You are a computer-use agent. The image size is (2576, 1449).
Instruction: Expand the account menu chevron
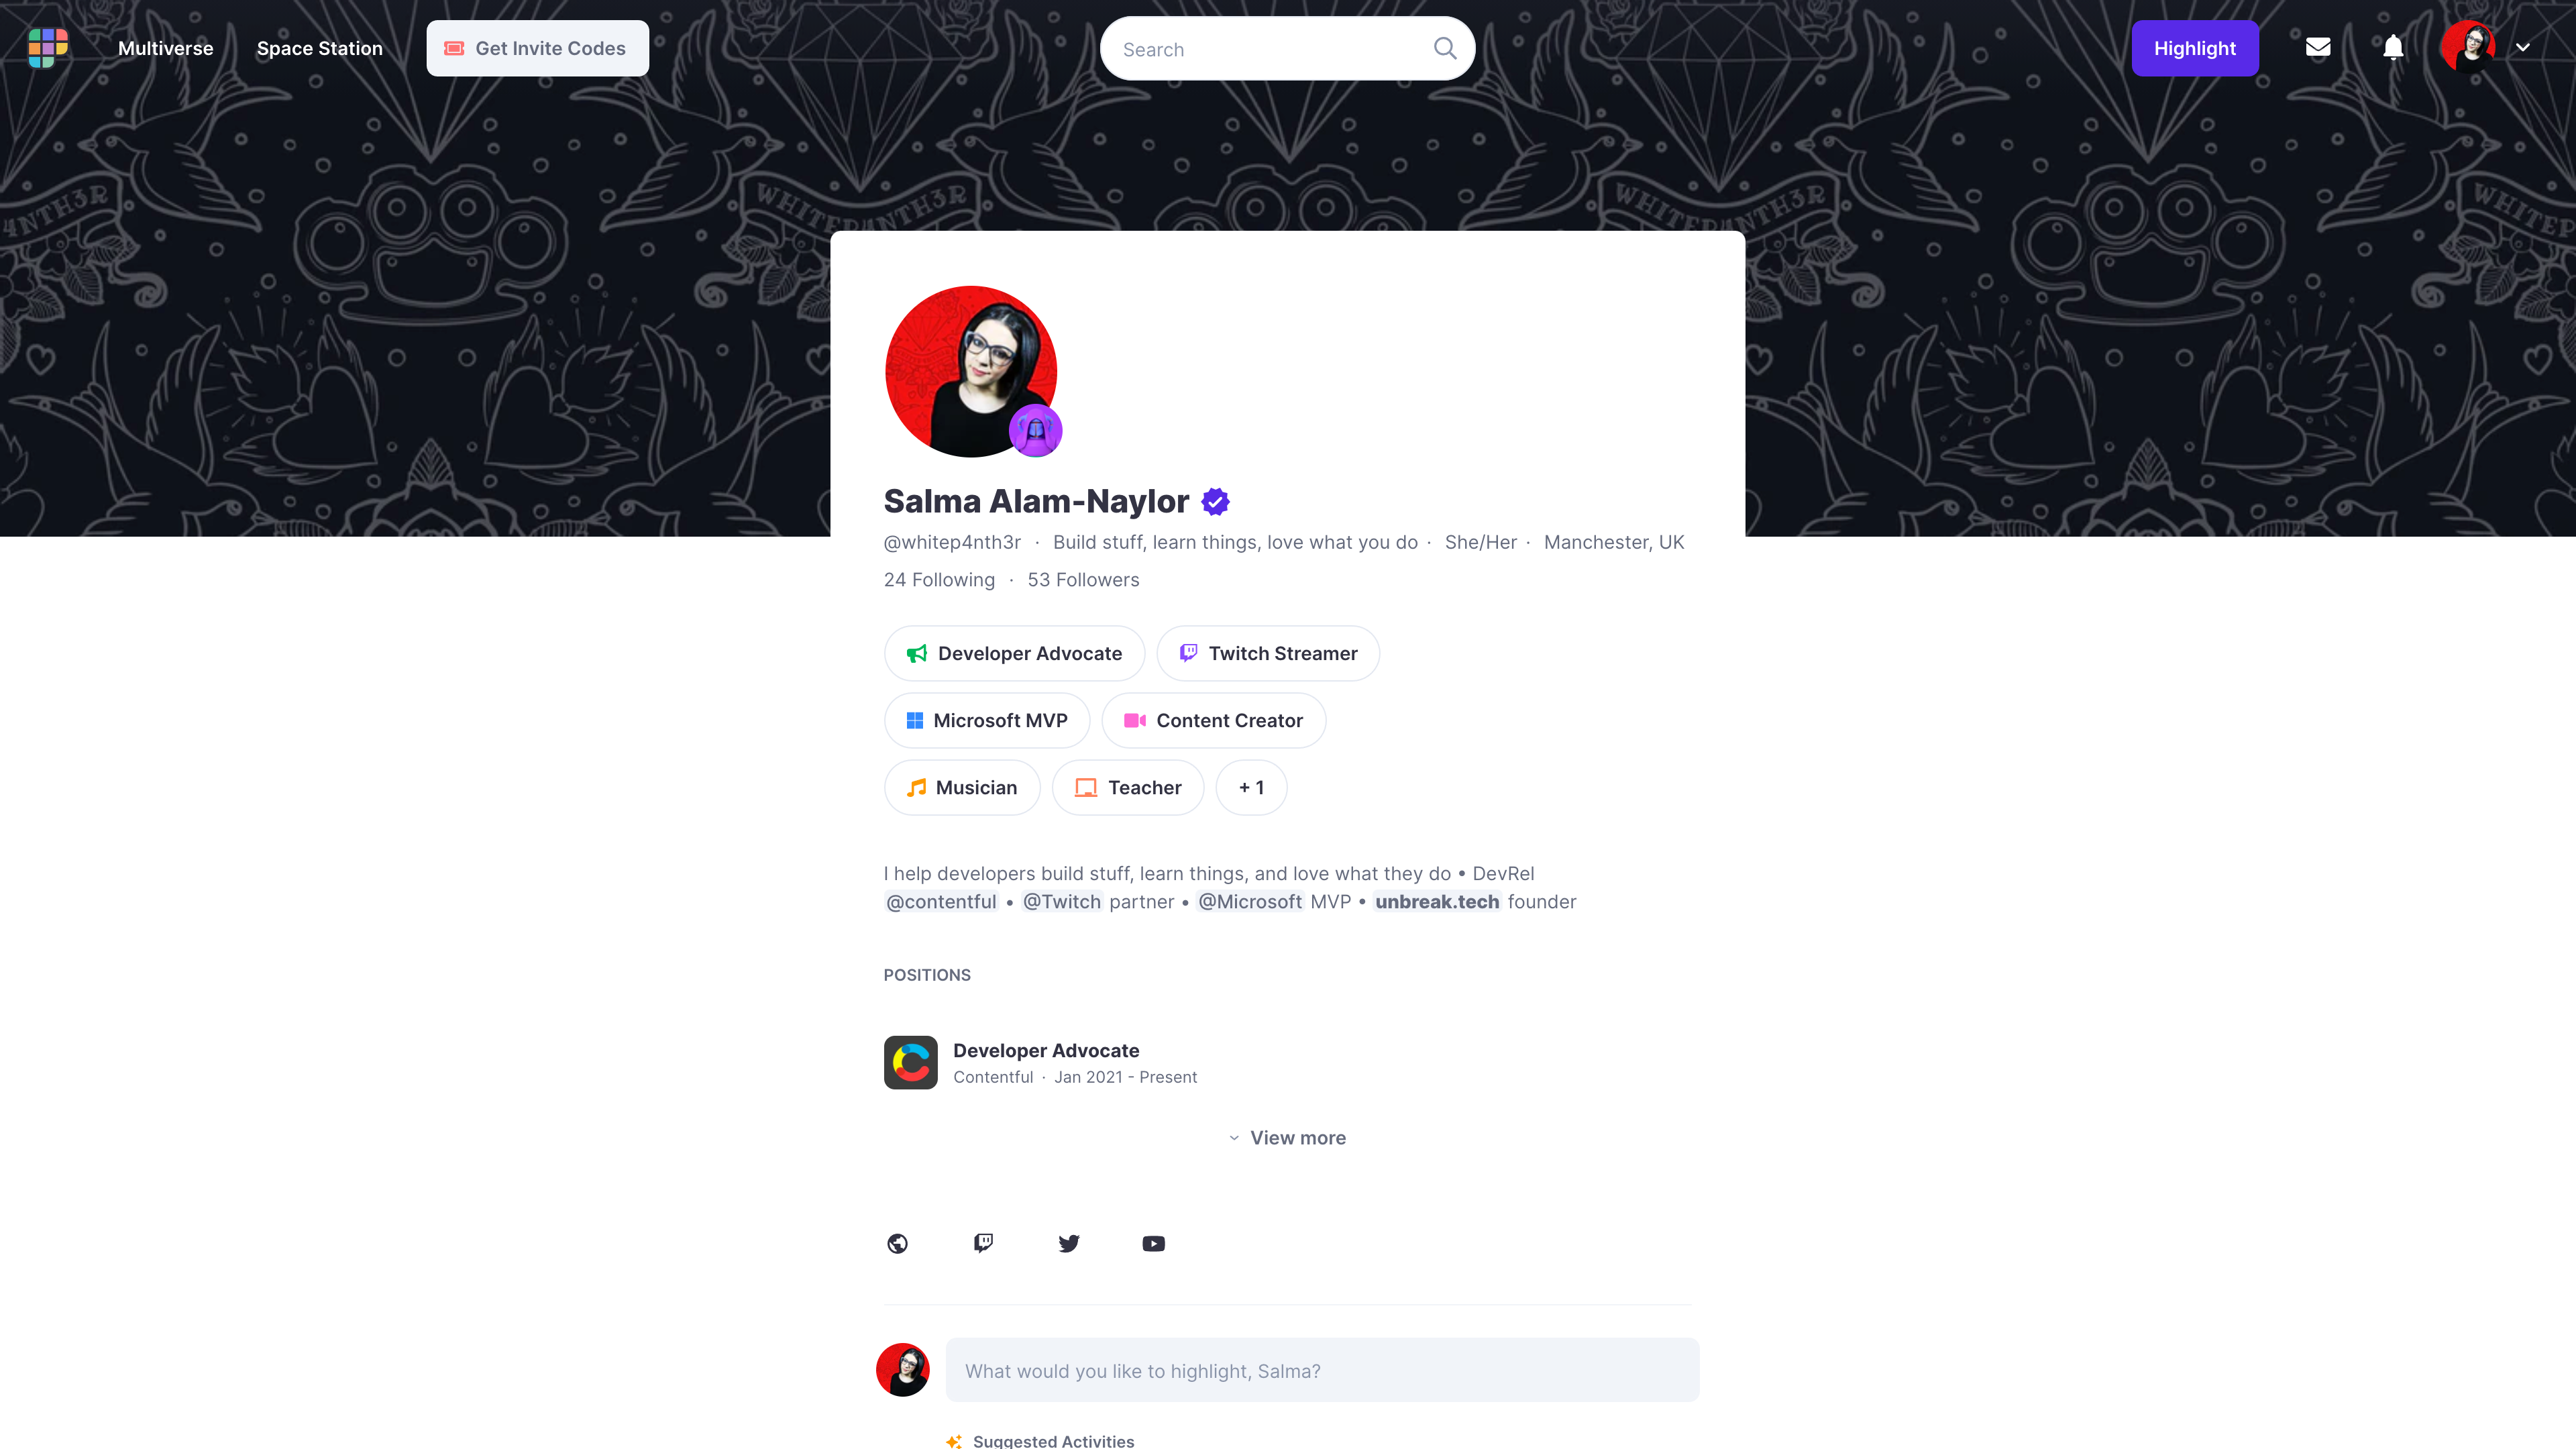(x=2523, y=47)
